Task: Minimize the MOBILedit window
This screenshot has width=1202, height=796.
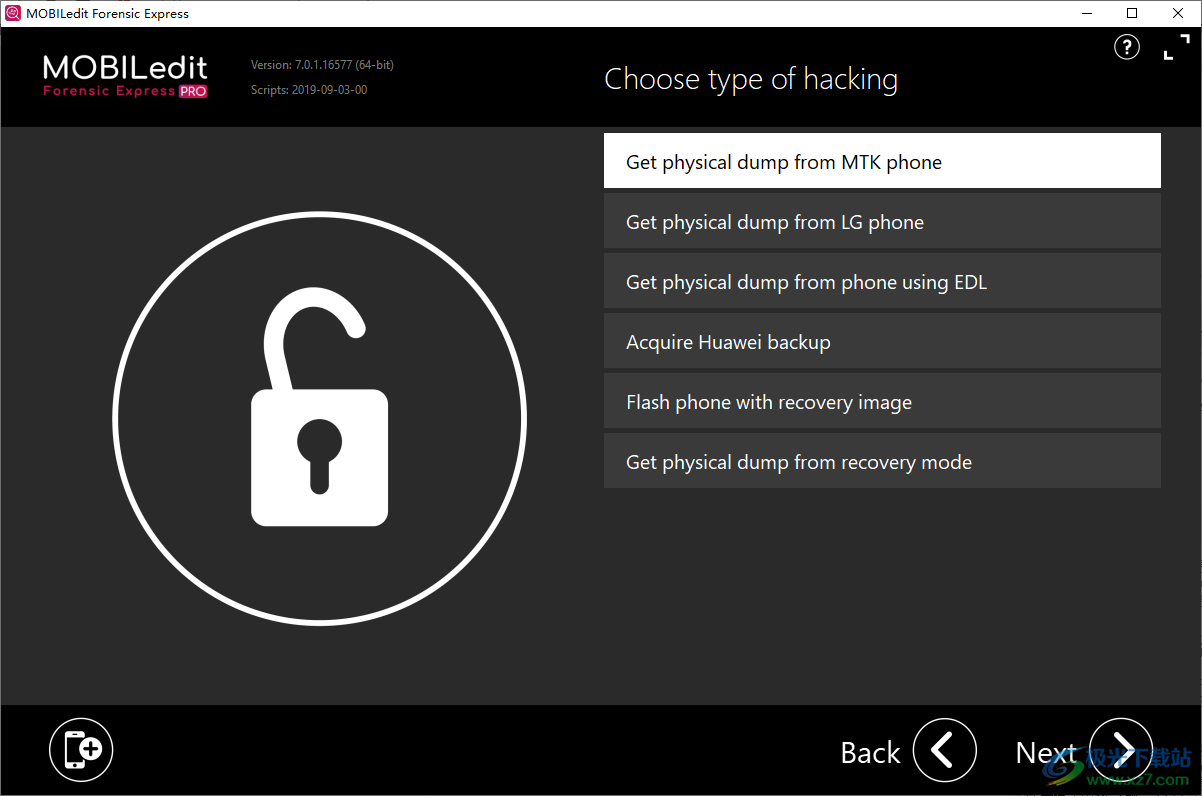Action: click(1086, 13)
